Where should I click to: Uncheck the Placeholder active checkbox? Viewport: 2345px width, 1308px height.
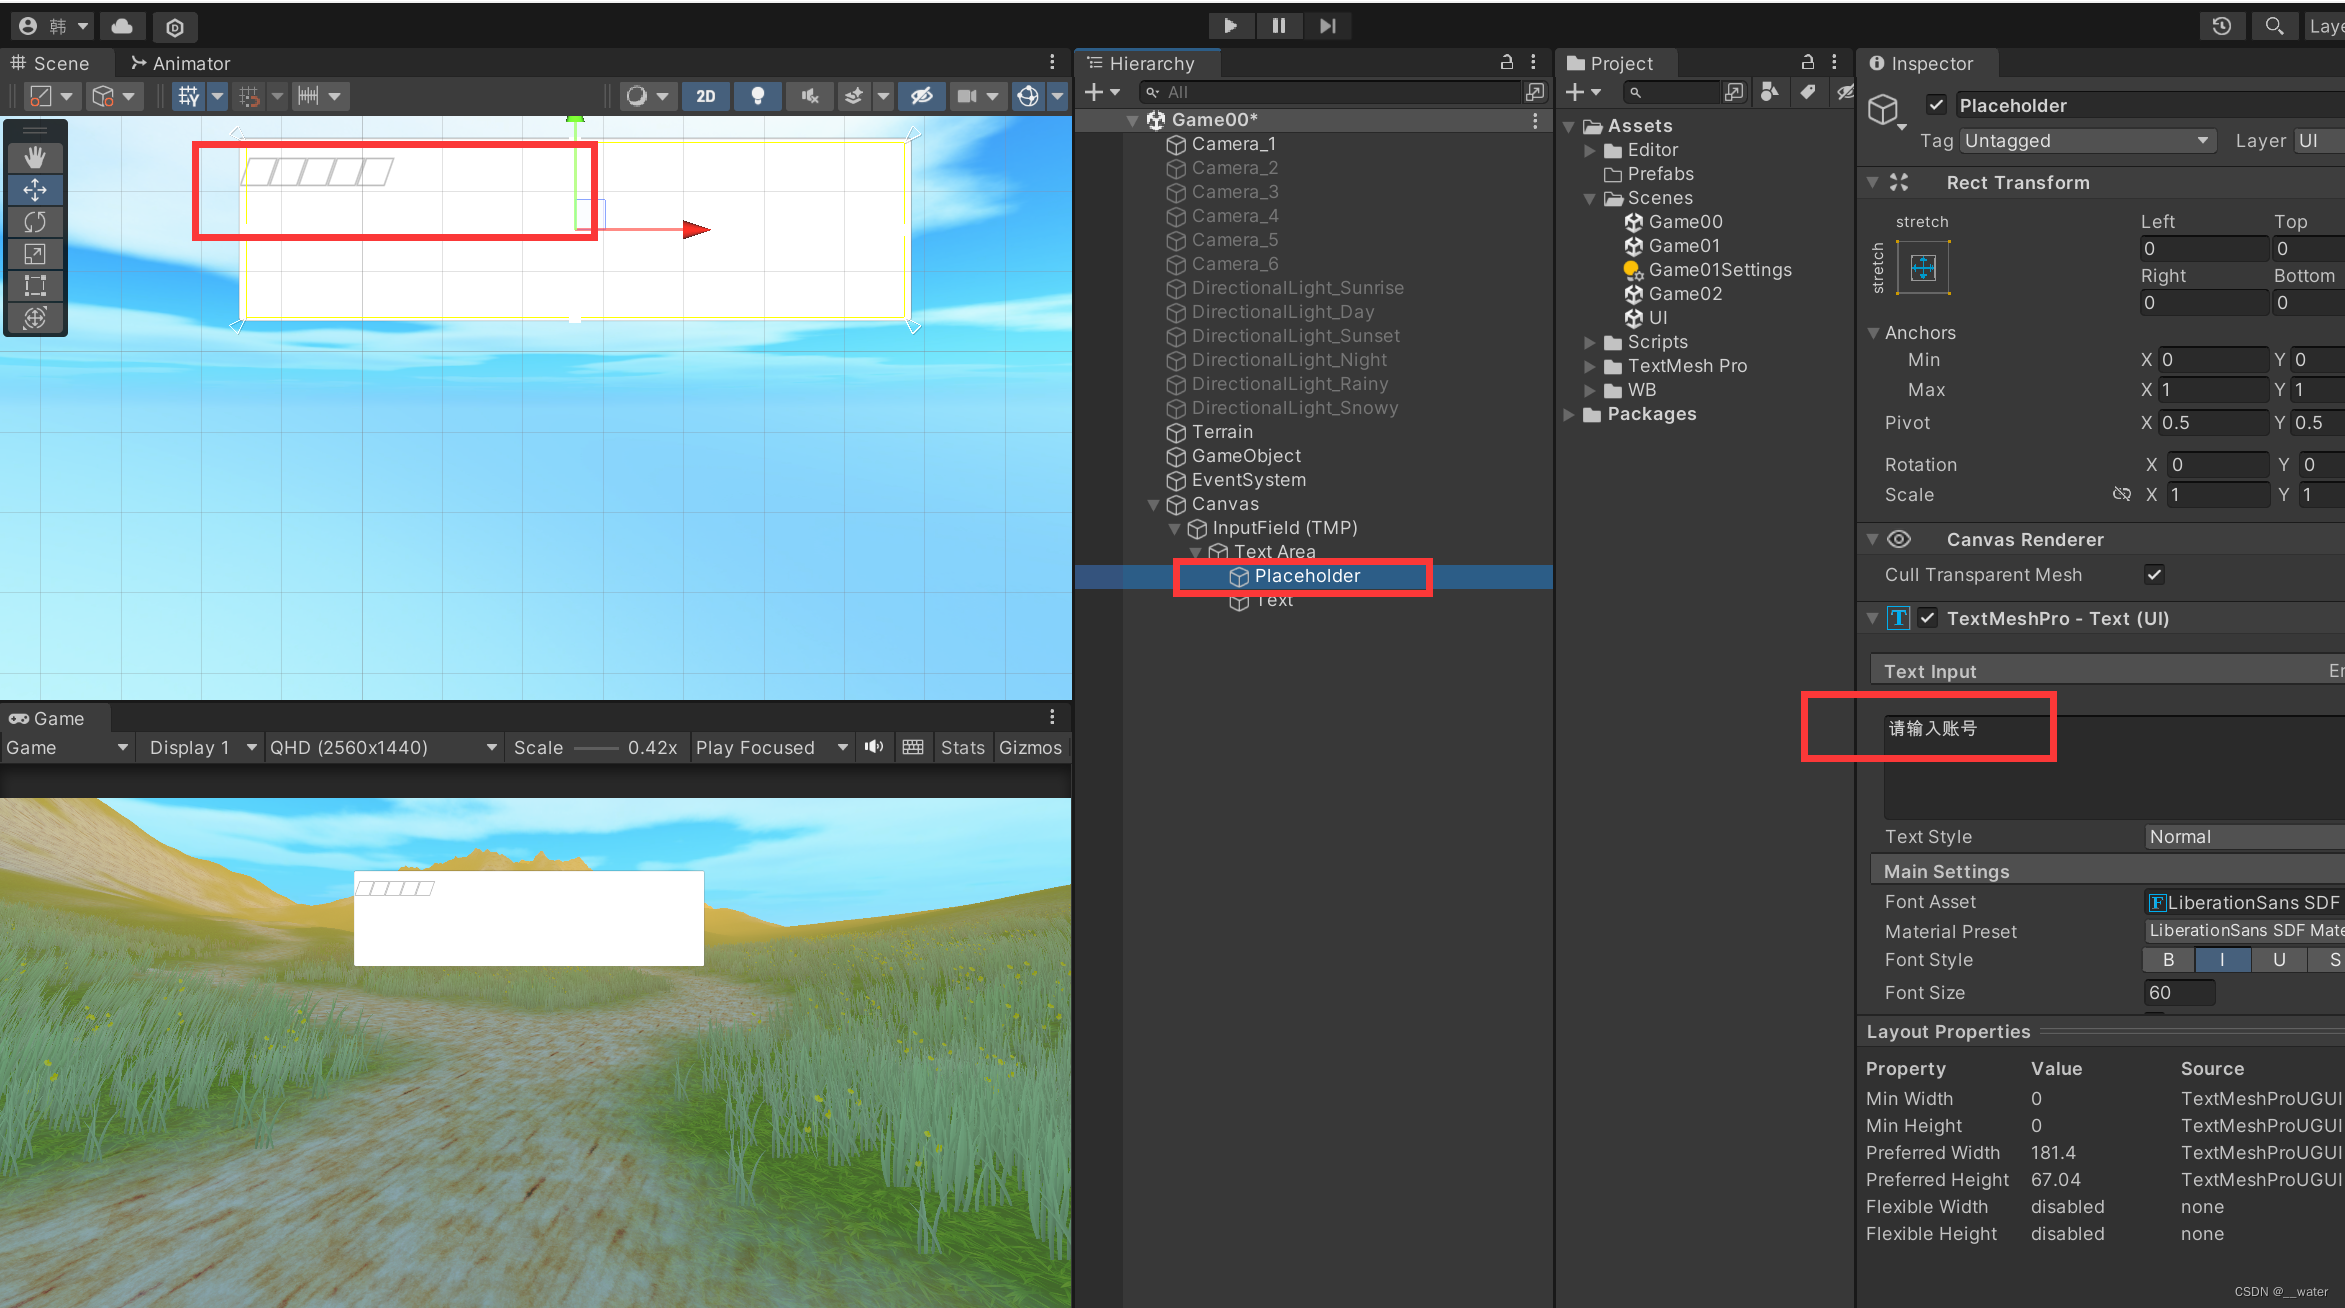pyautogui.click(x=1936, y=105)
